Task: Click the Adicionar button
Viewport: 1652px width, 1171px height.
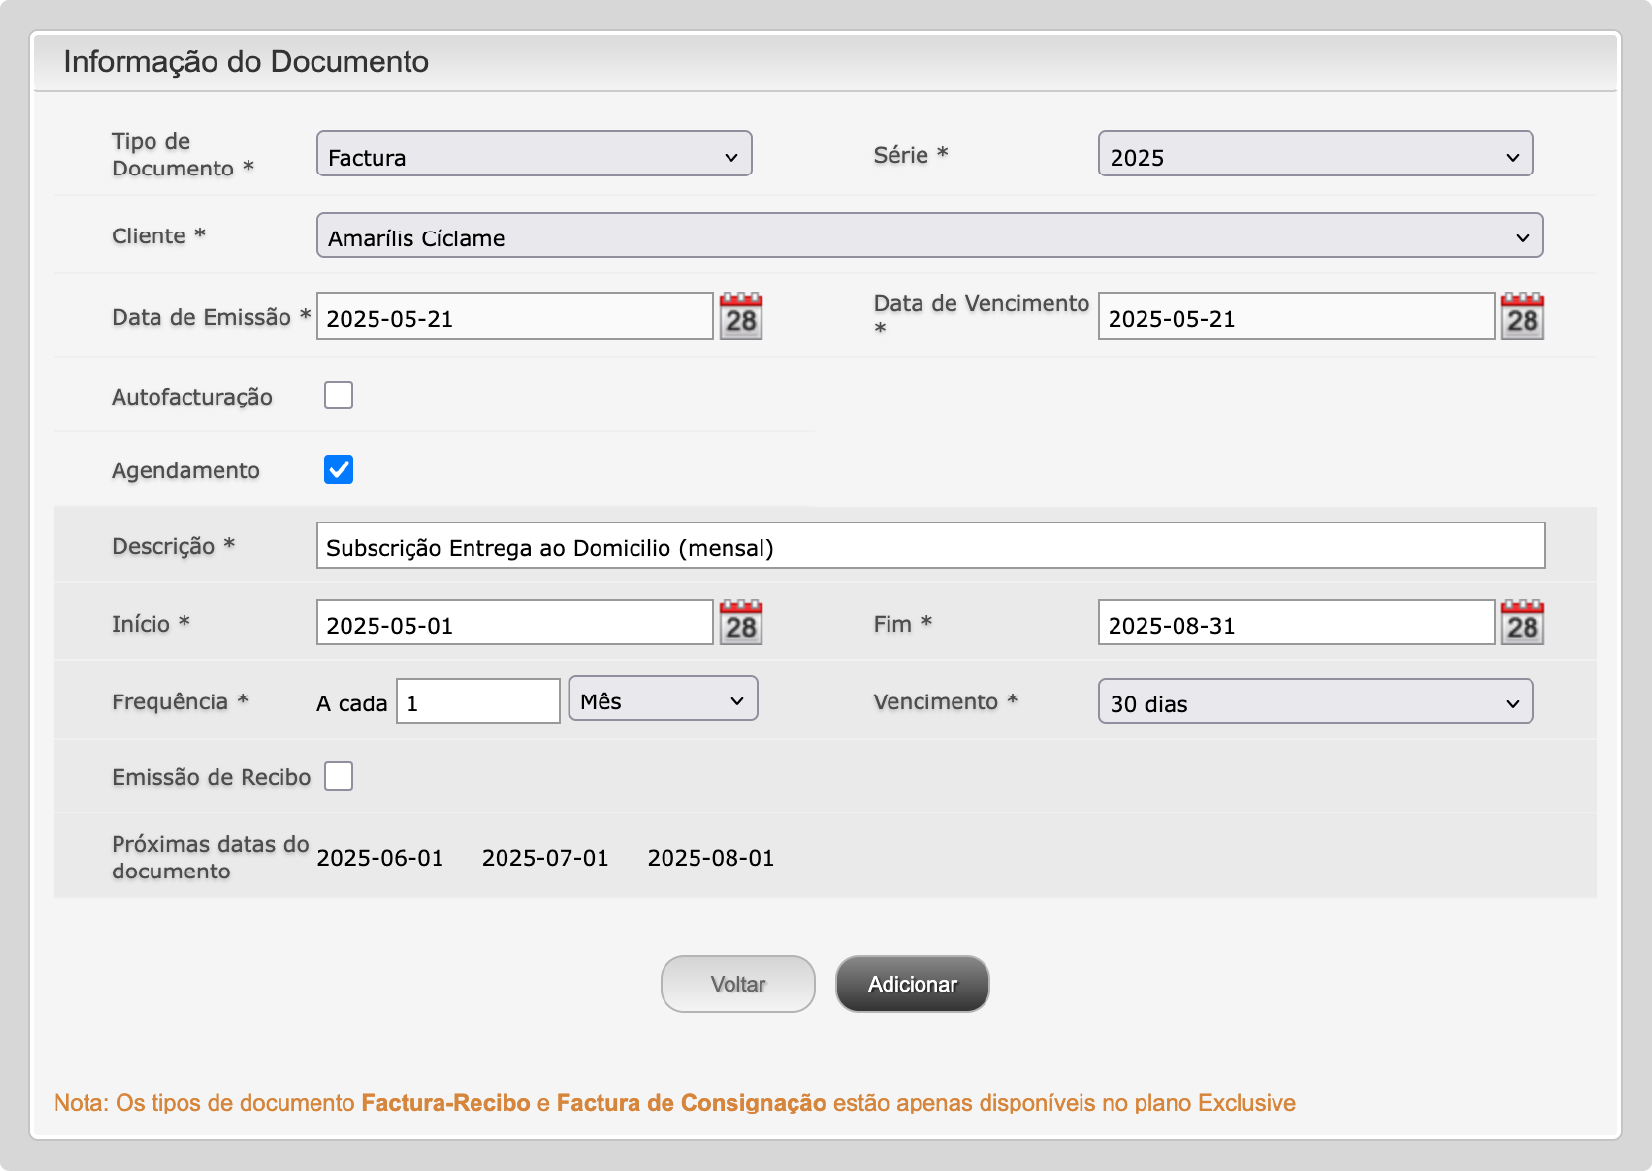Action: coord(912,984)
